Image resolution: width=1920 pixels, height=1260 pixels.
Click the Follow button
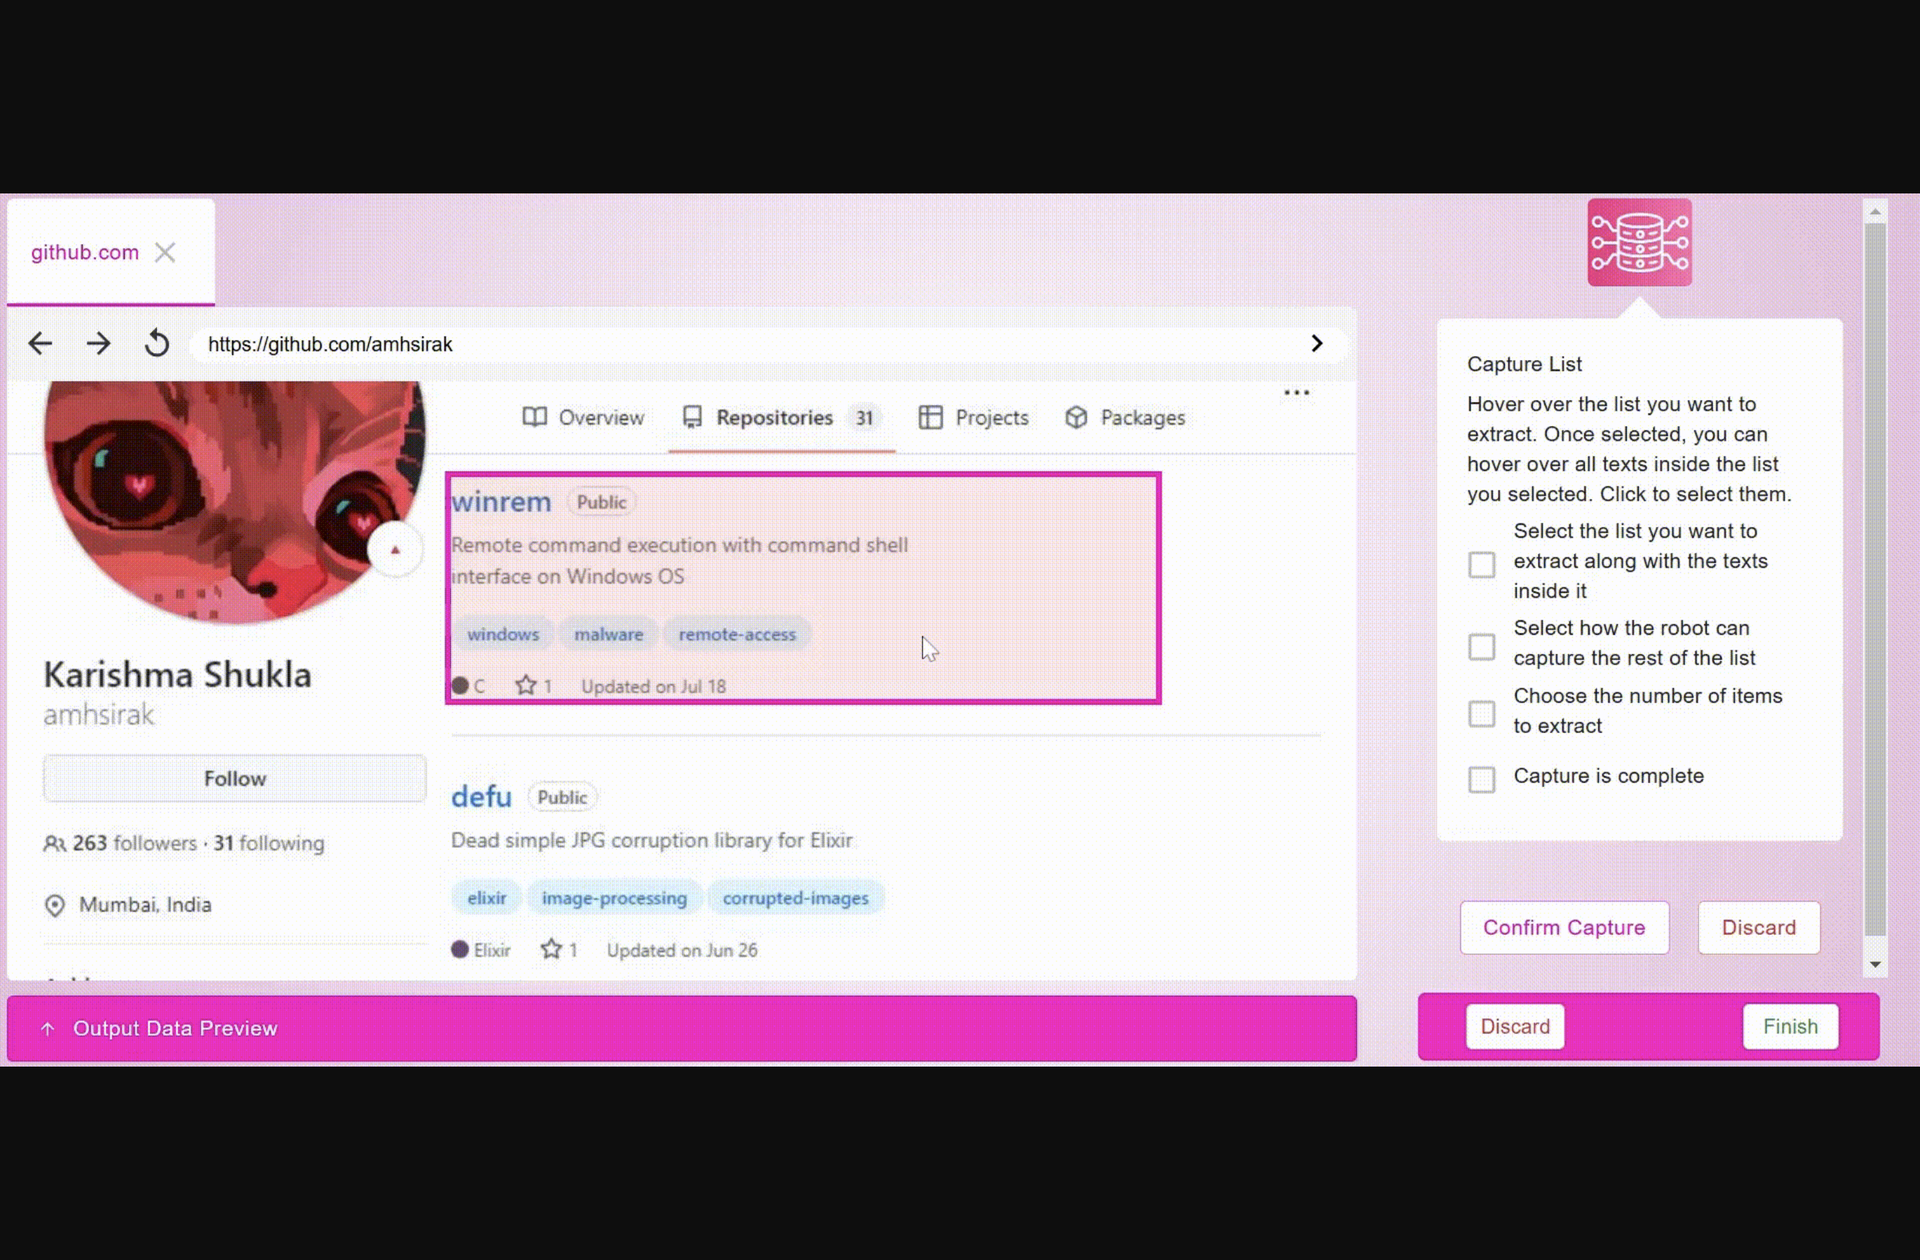(x=235, y=778)
